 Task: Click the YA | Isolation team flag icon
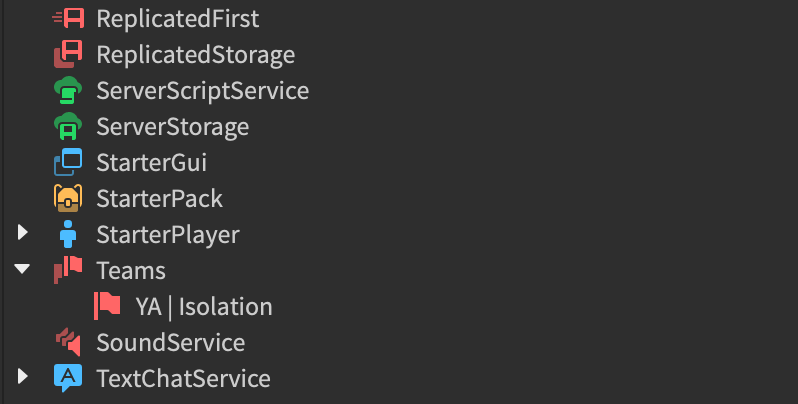click(x=107, y=306)
